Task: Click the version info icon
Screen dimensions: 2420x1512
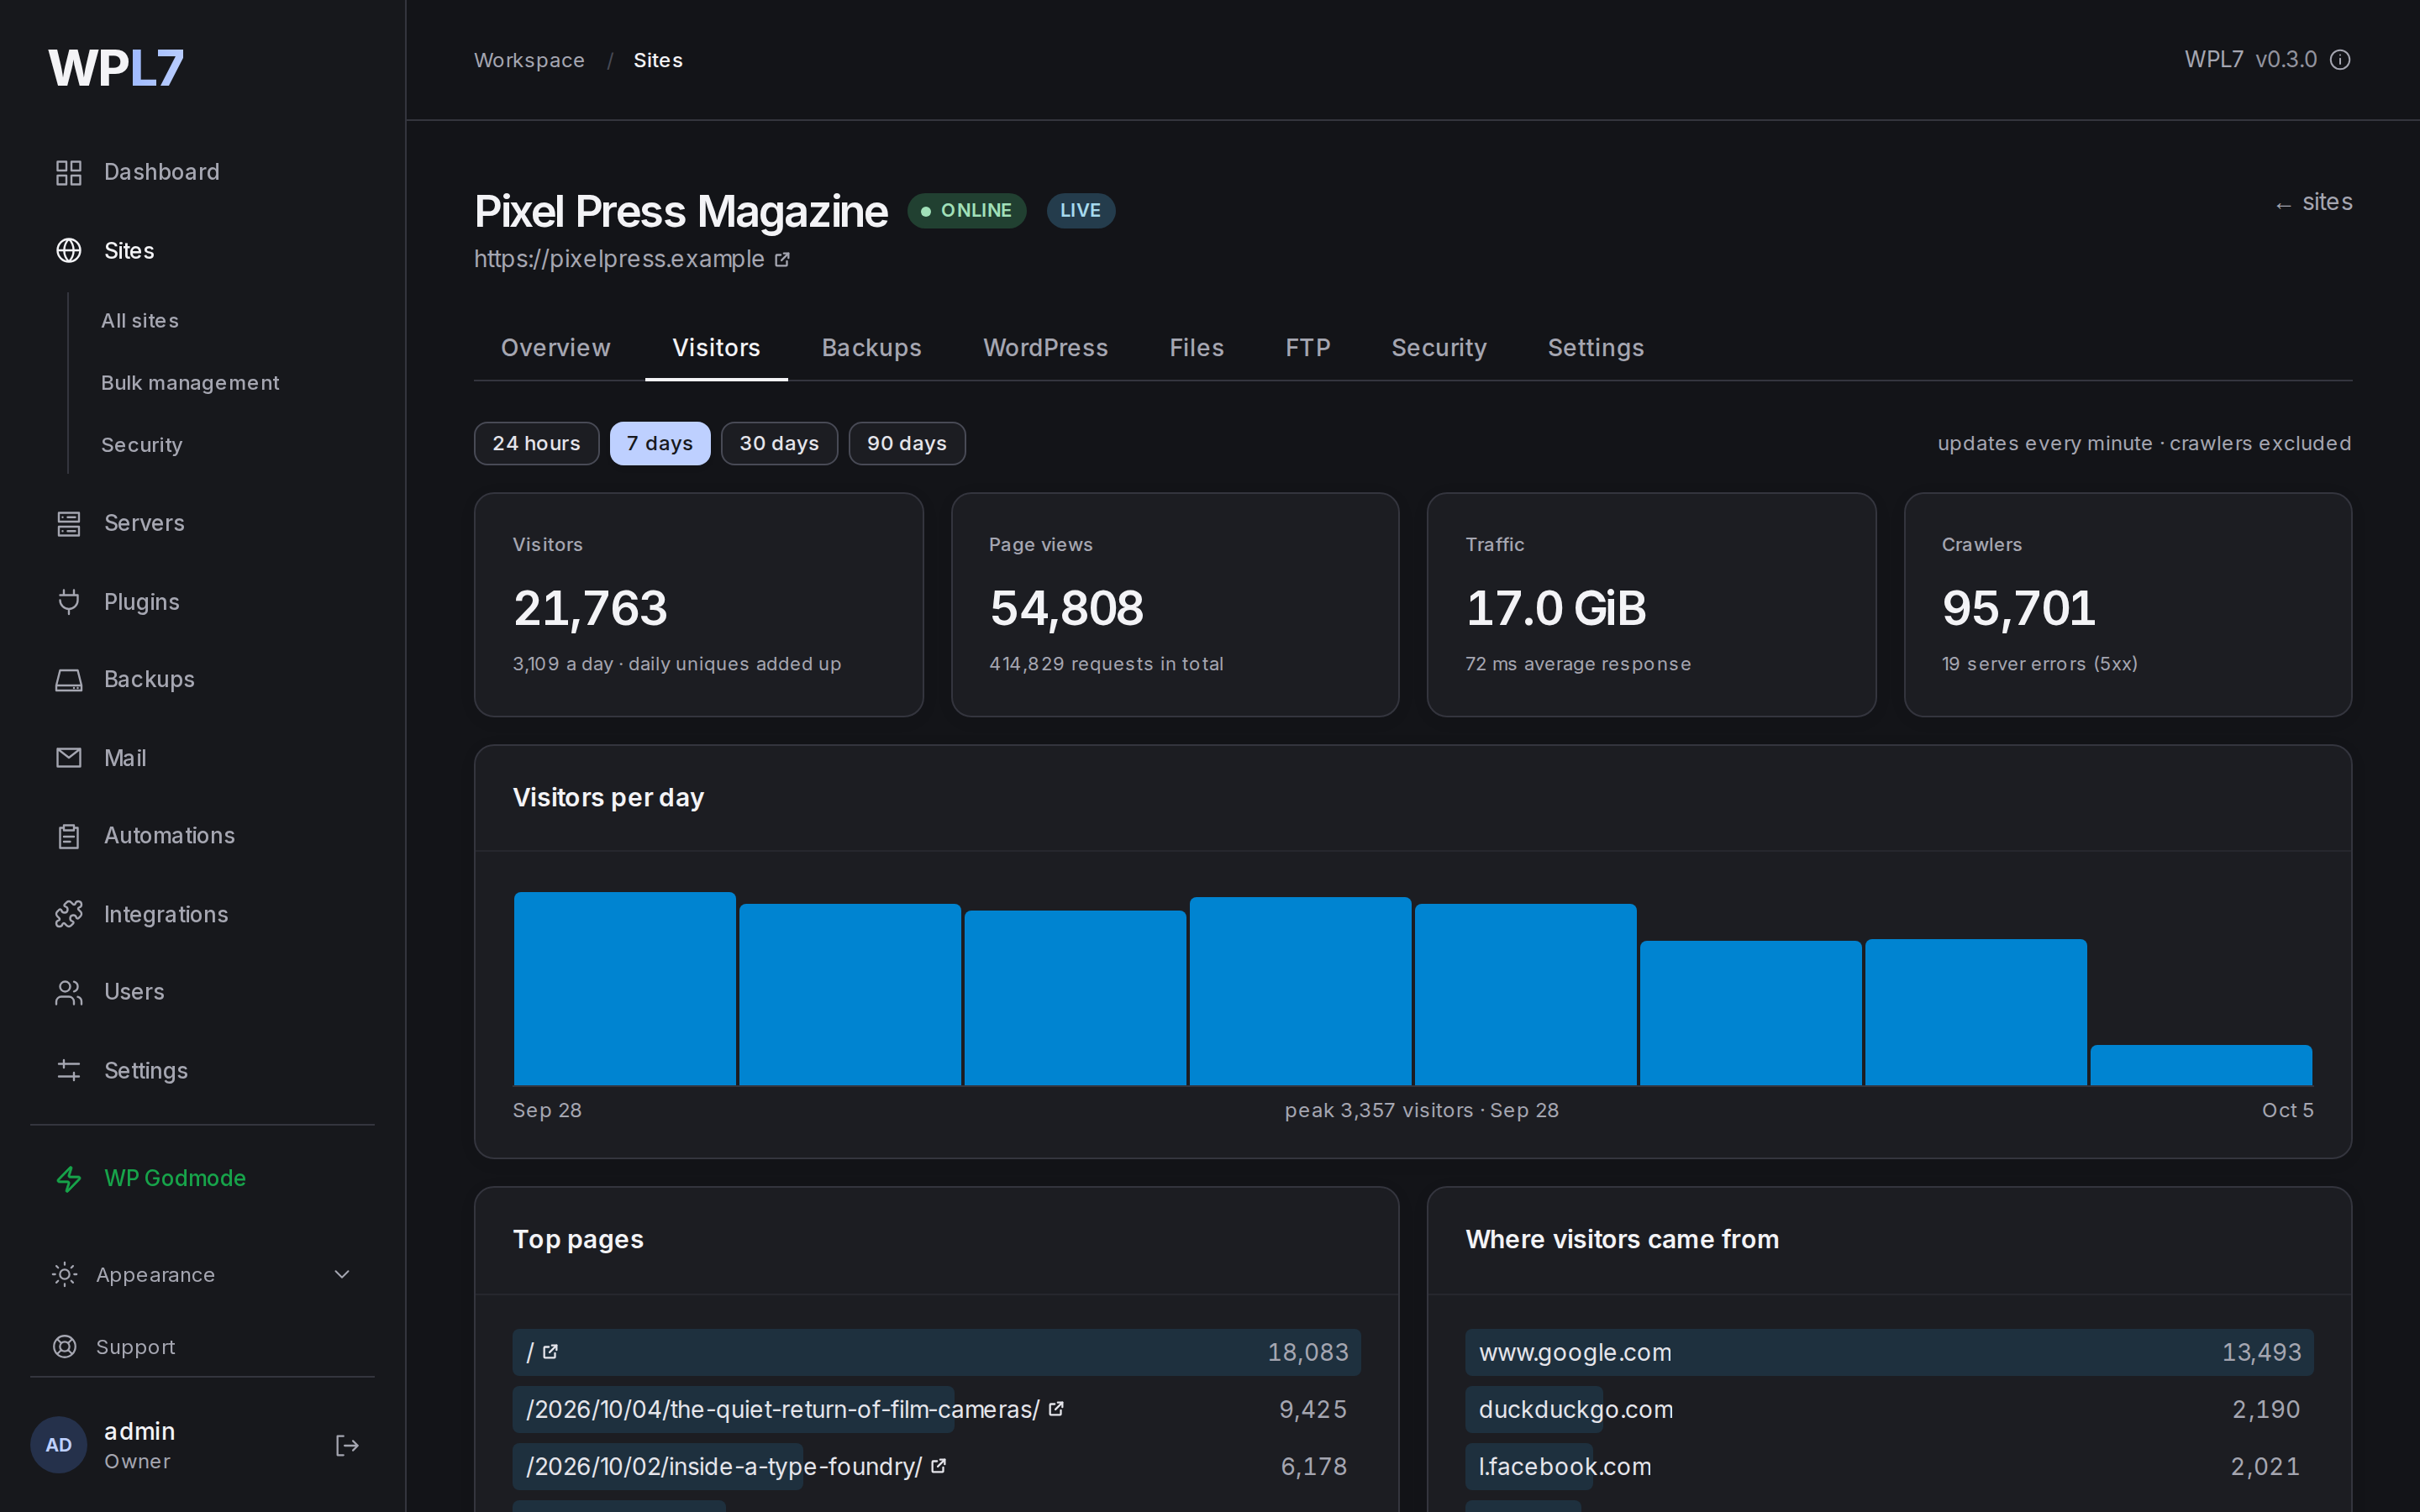Action: point(2340,60)
